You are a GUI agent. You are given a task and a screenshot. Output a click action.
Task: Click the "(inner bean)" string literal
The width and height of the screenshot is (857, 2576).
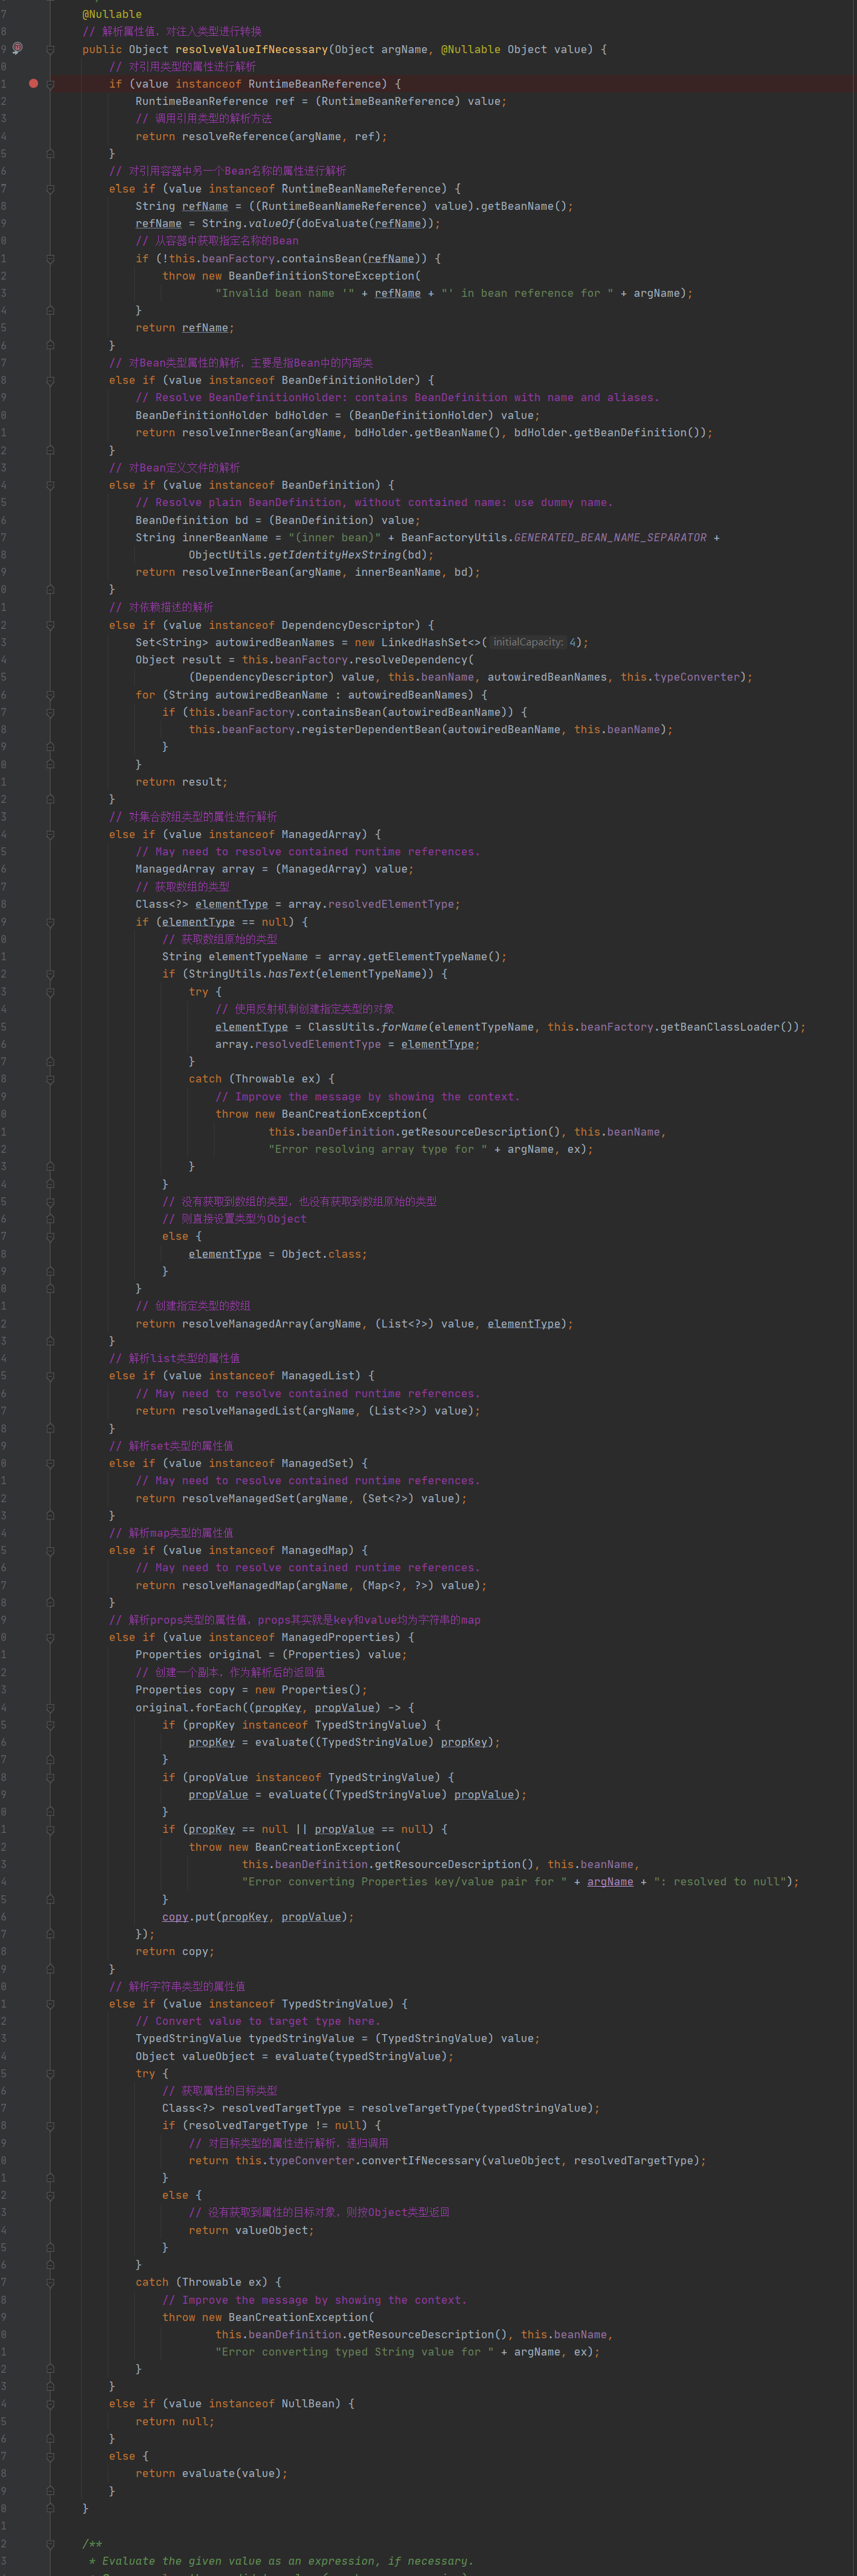pos(335,537)
